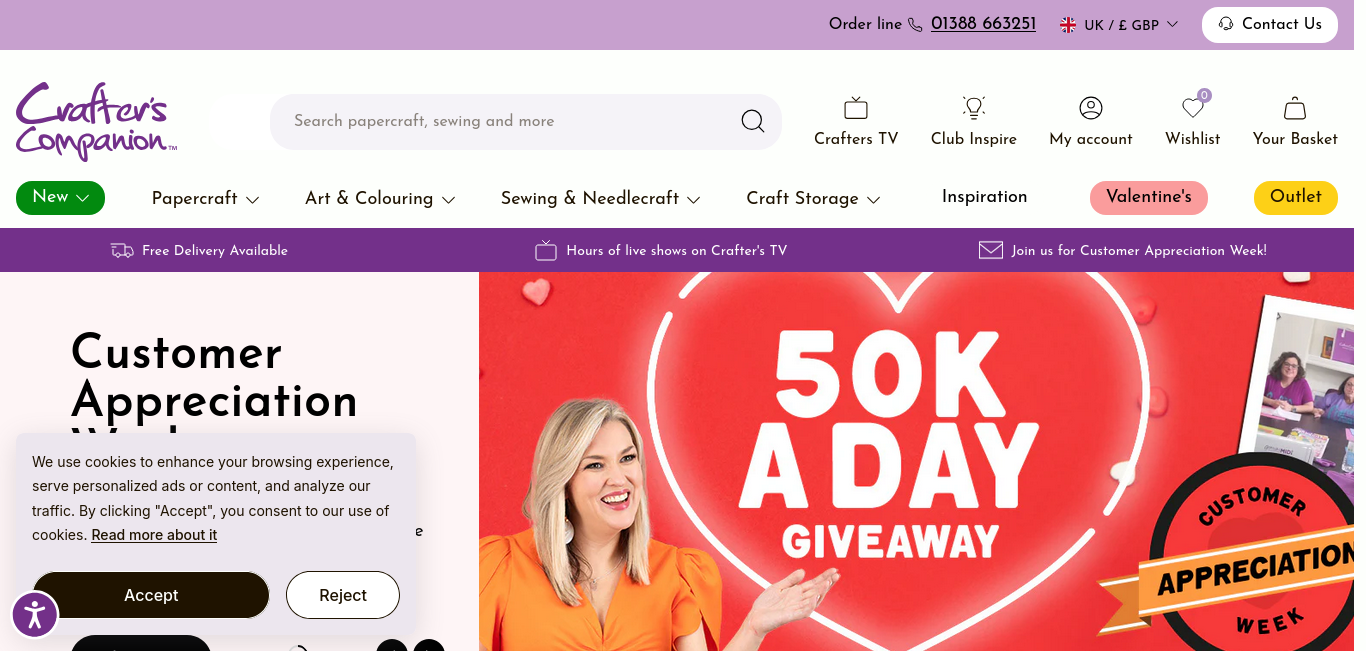
Task: Open the Inspiration menu item
Action: pos(984,197)
